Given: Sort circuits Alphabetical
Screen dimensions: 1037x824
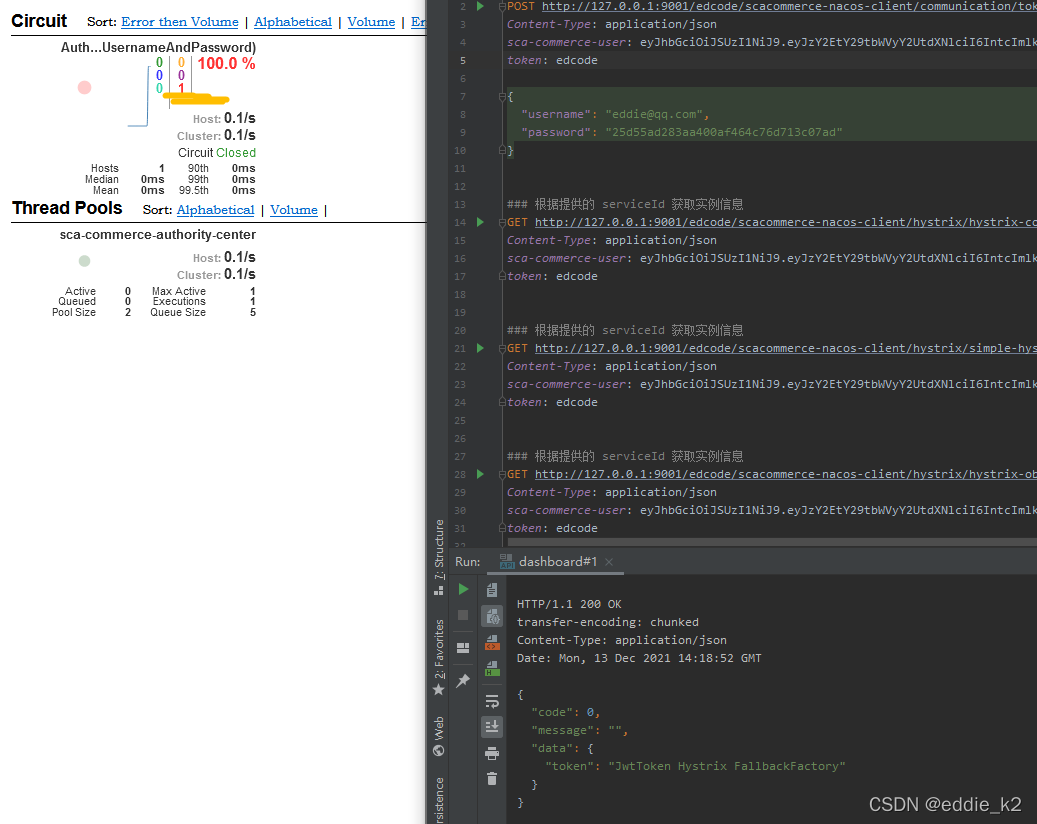Looking at the screenshot, I should (x=293, y=22).
